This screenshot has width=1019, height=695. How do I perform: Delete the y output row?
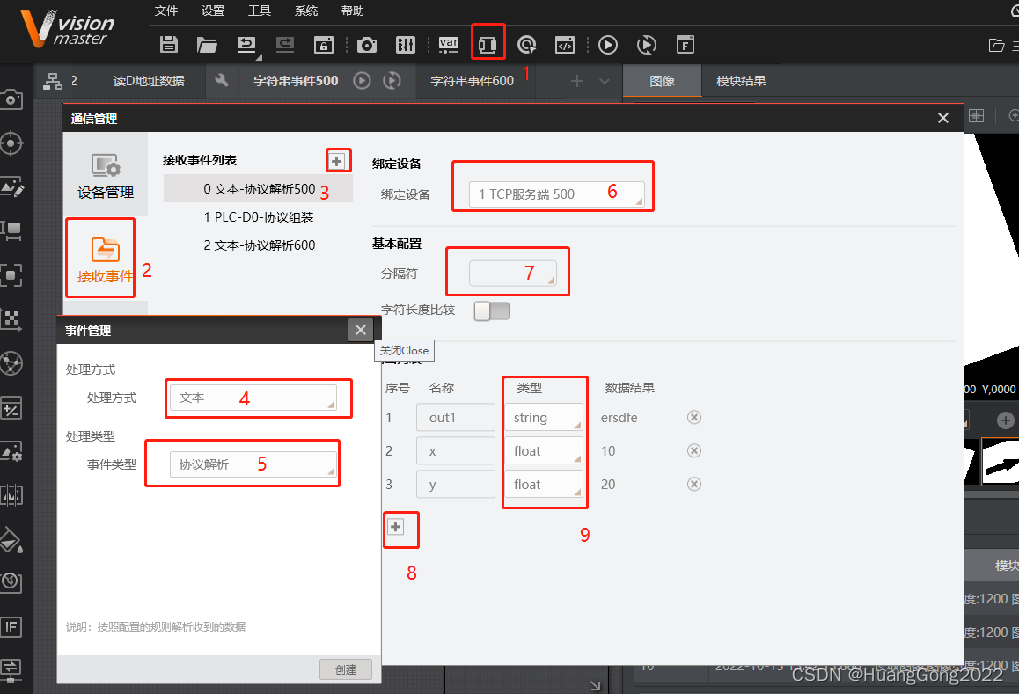(x=694, y=484)
